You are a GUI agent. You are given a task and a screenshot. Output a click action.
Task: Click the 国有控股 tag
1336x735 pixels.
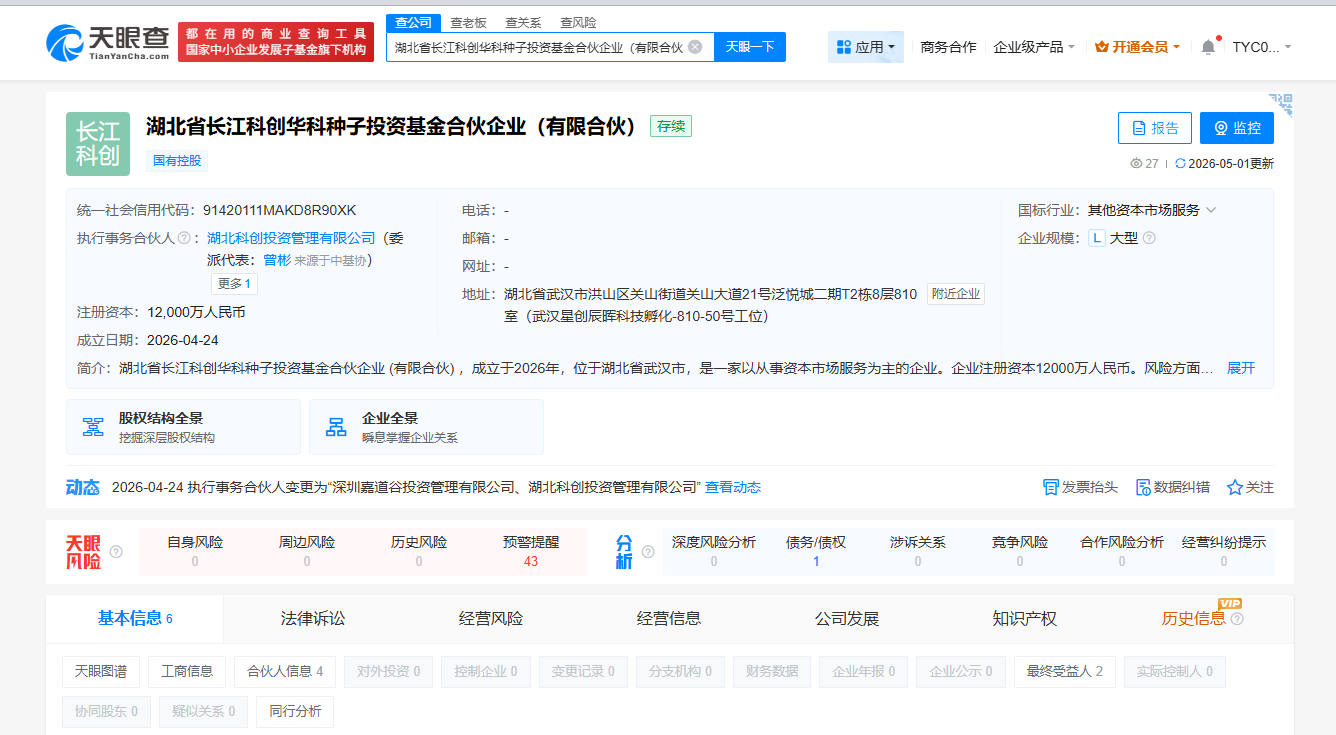tap(177, 160)
